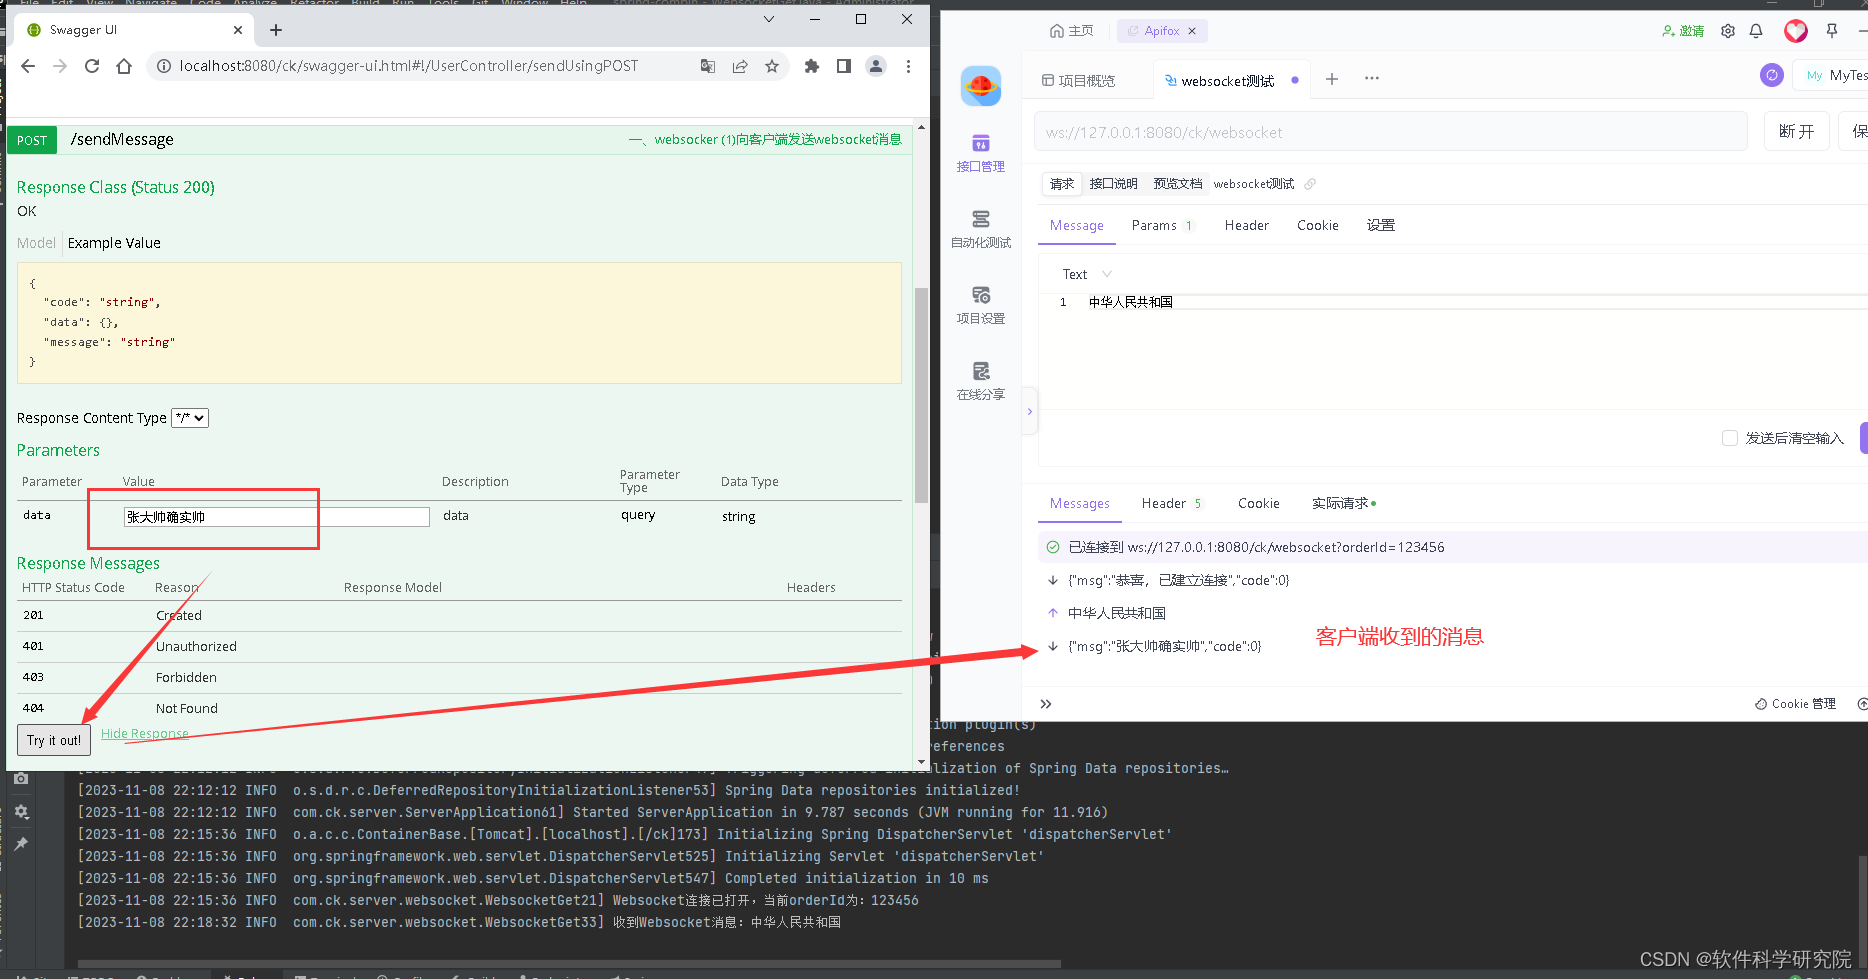This screenshot has width=1868, height=979.
Task: Open the environment sync icon near MyTest
Action: click(1771, 75)
